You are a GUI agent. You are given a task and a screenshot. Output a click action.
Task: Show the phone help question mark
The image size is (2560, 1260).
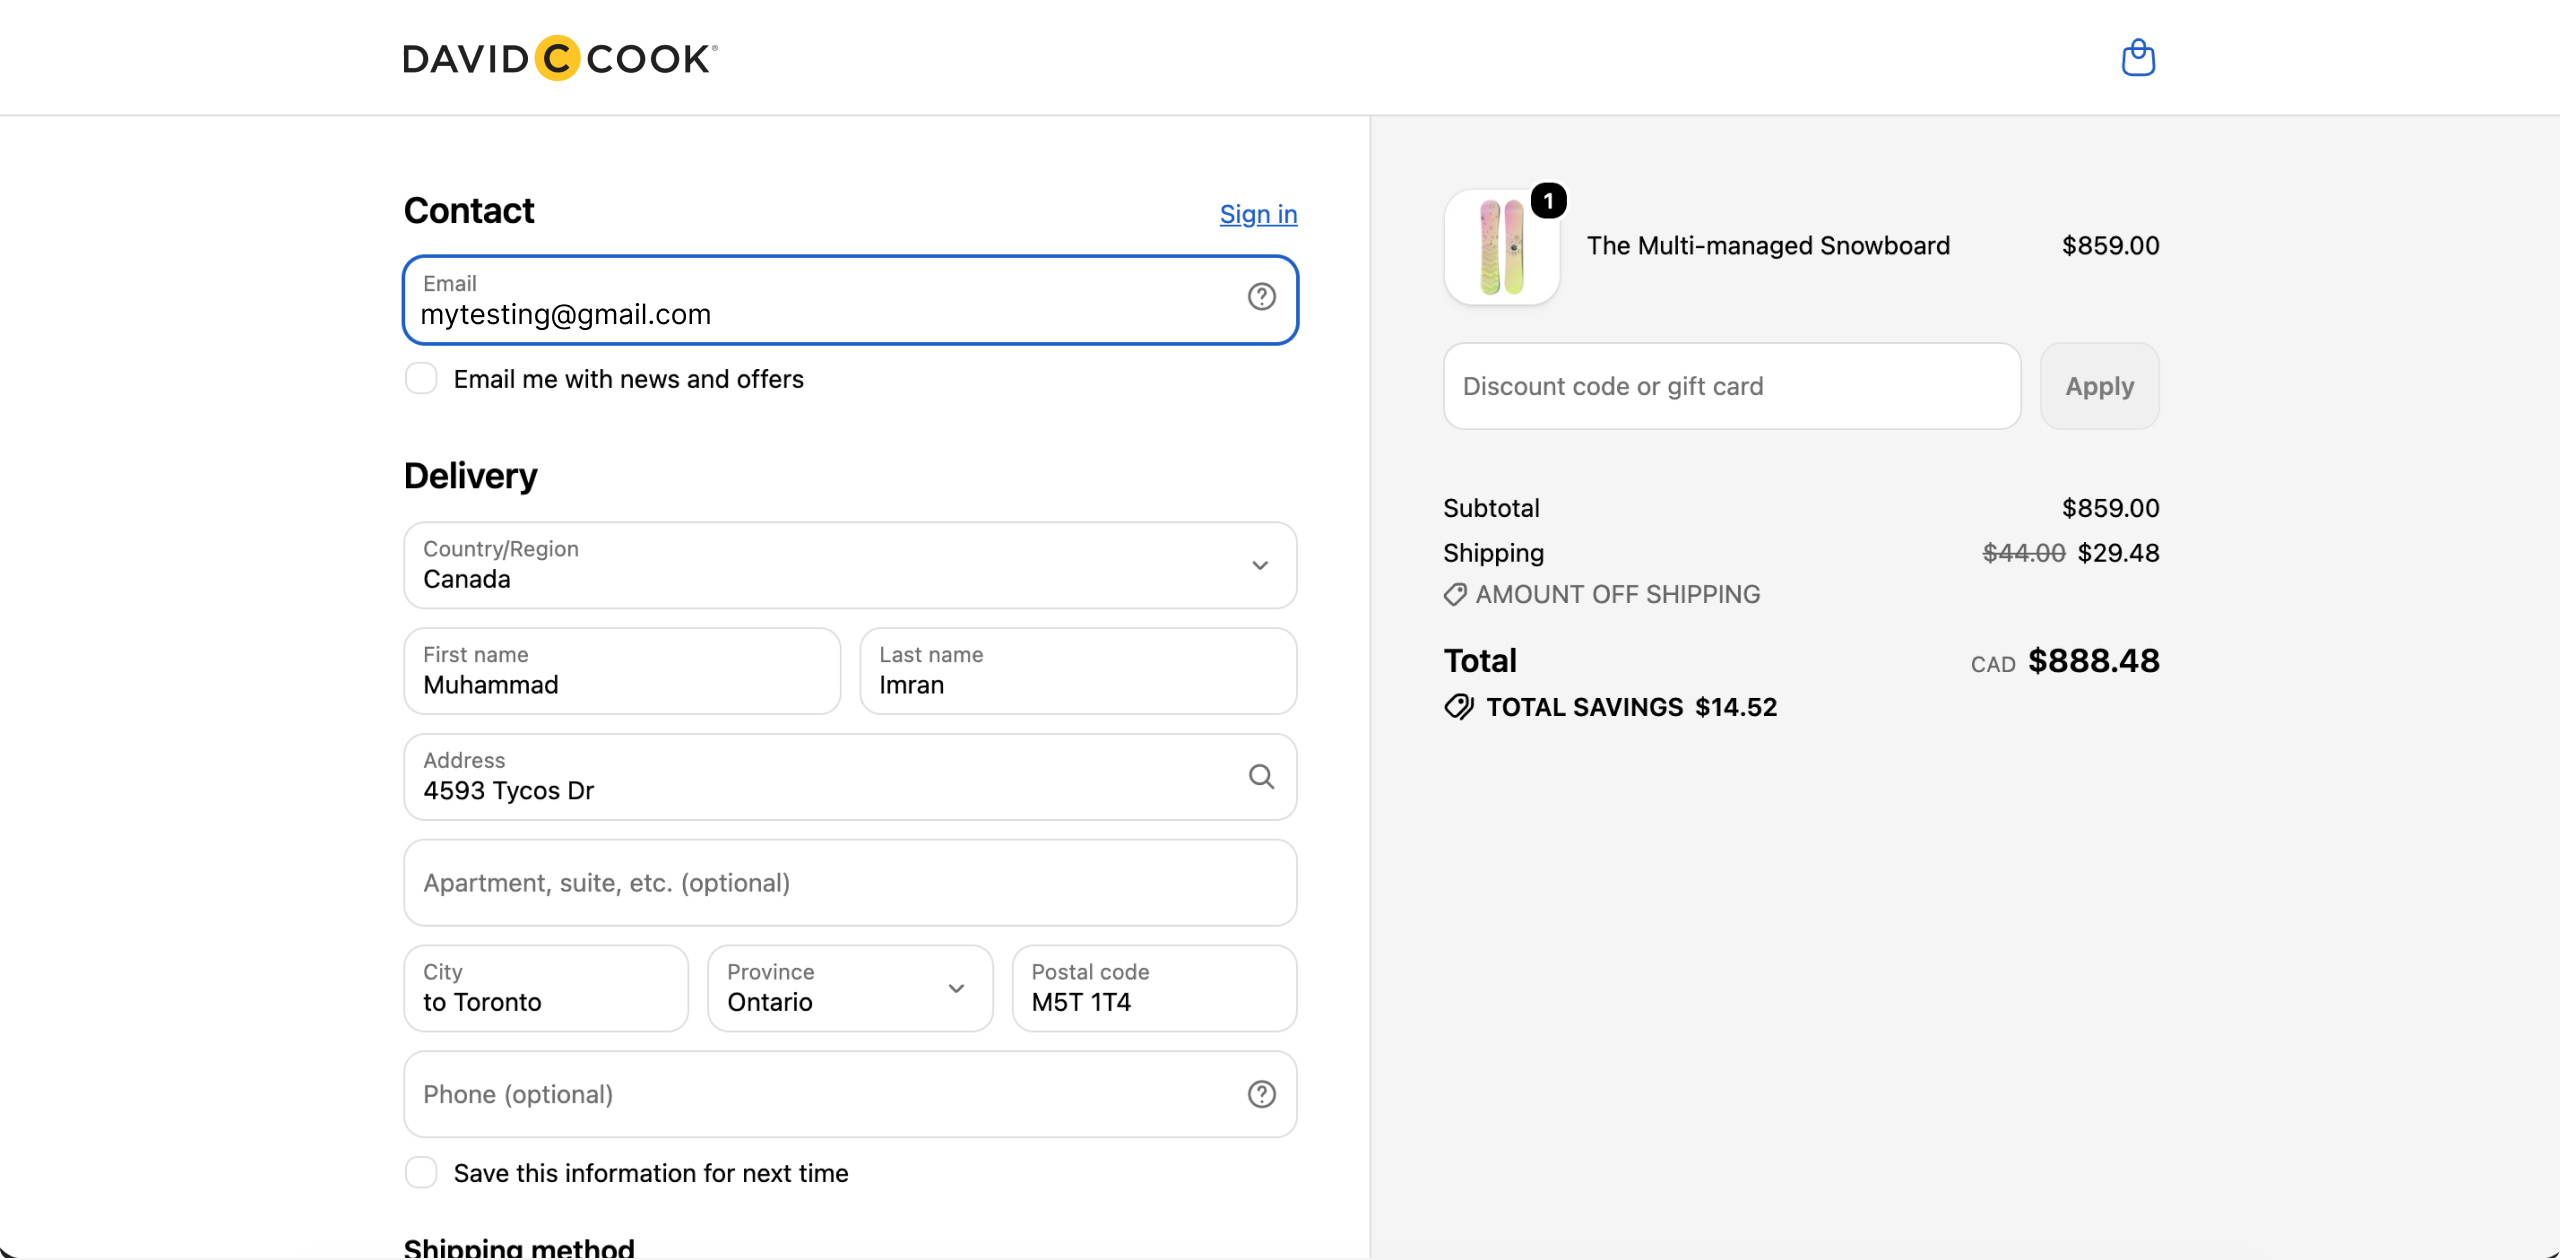(1261, 1095)
